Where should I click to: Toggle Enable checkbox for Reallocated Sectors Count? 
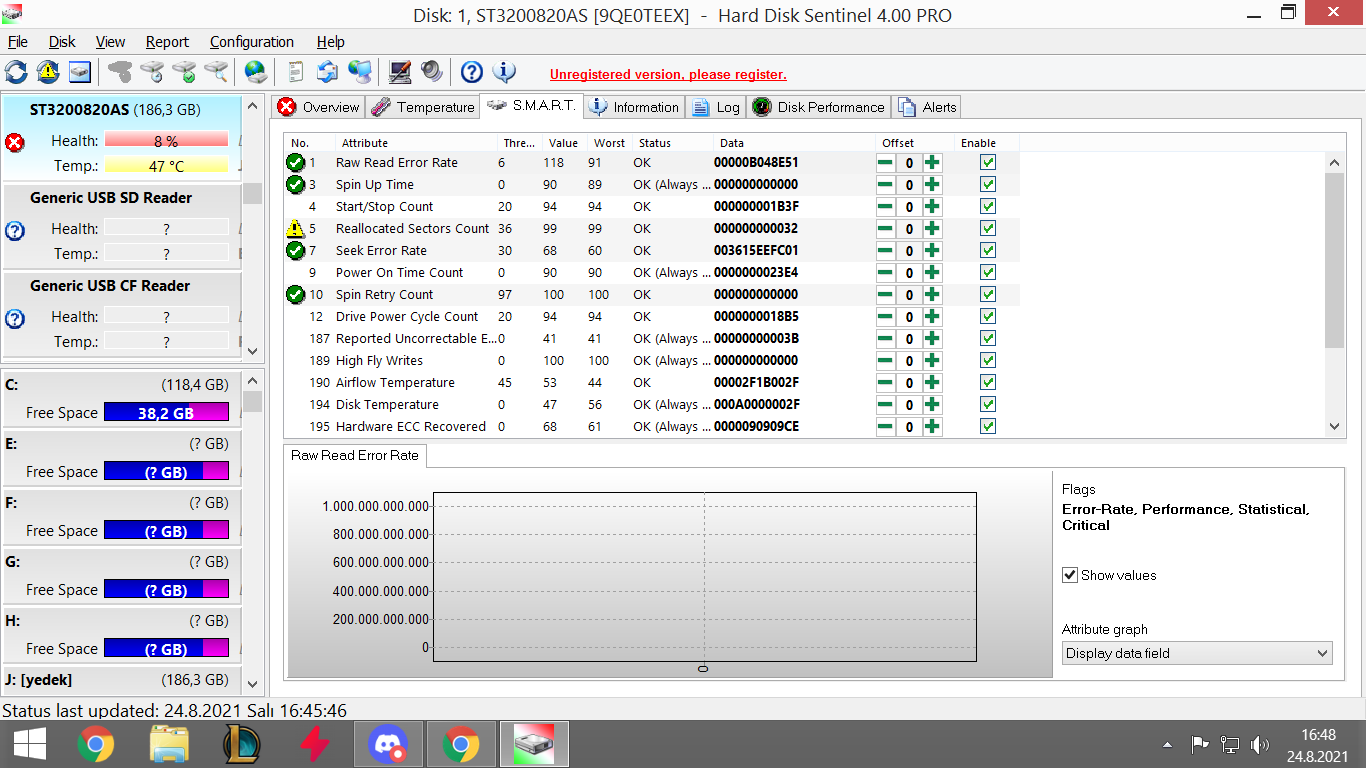988,229
